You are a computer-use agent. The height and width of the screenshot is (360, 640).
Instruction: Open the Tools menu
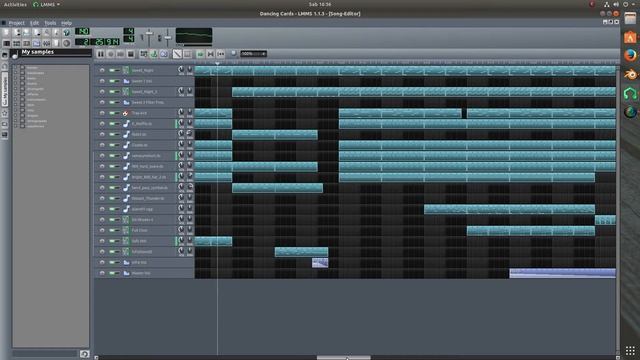[x=50, y=23]
